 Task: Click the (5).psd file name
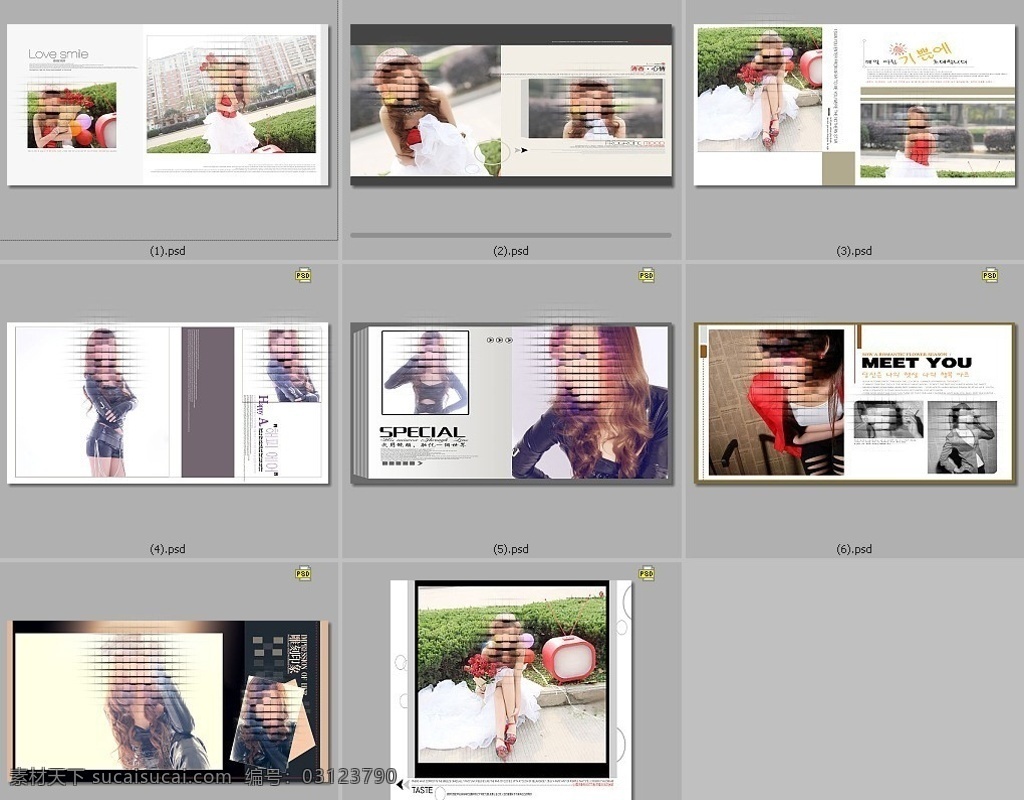(511, 549)
